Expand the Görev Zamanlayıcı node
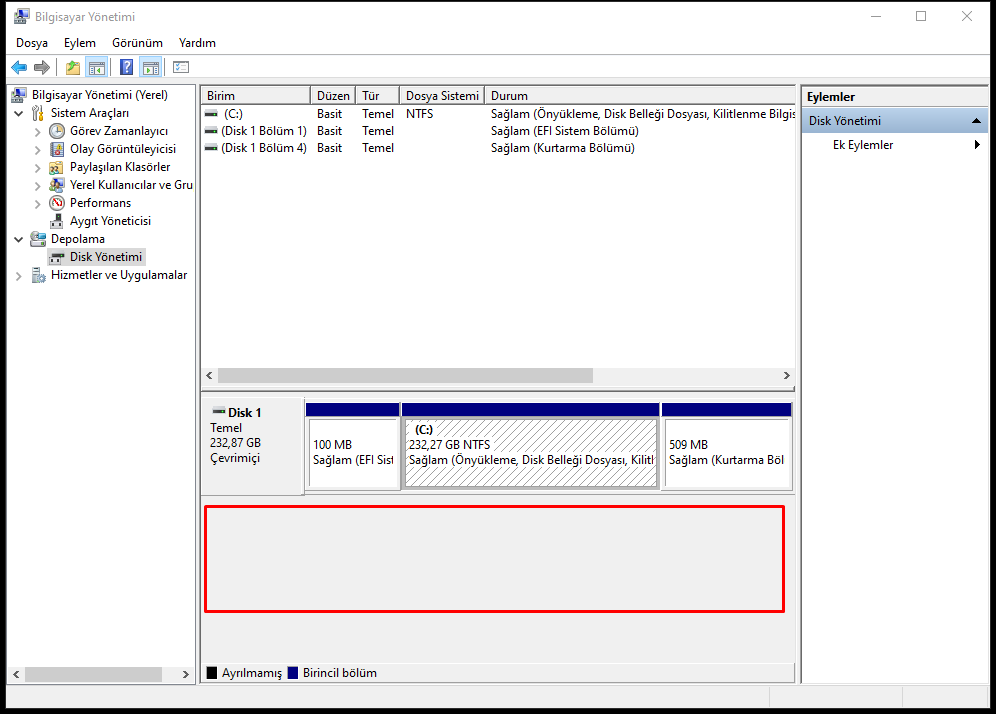The width and height of the screenshot is (996, 714). coord(37,131)
